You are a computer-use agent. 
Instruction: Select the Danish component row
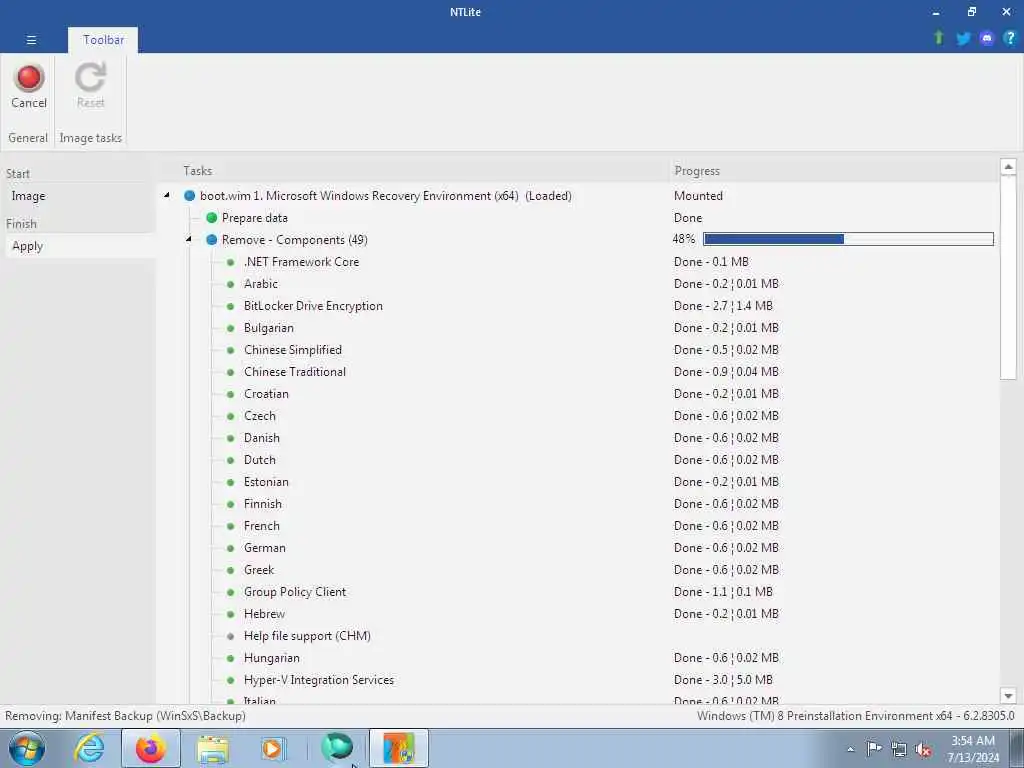tap(261, 438)
